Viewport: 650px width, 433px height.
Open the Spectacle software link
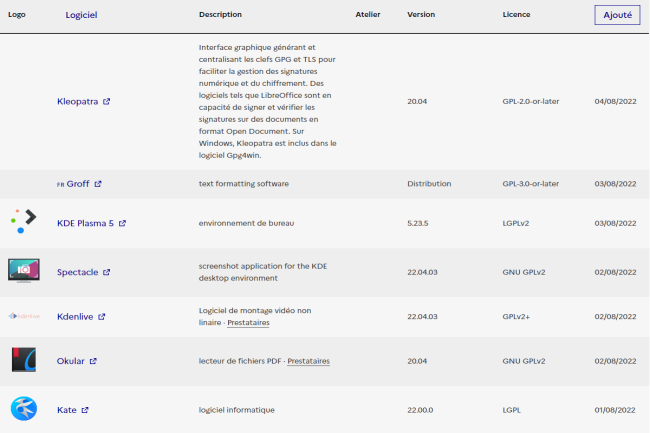click(78, 272)
